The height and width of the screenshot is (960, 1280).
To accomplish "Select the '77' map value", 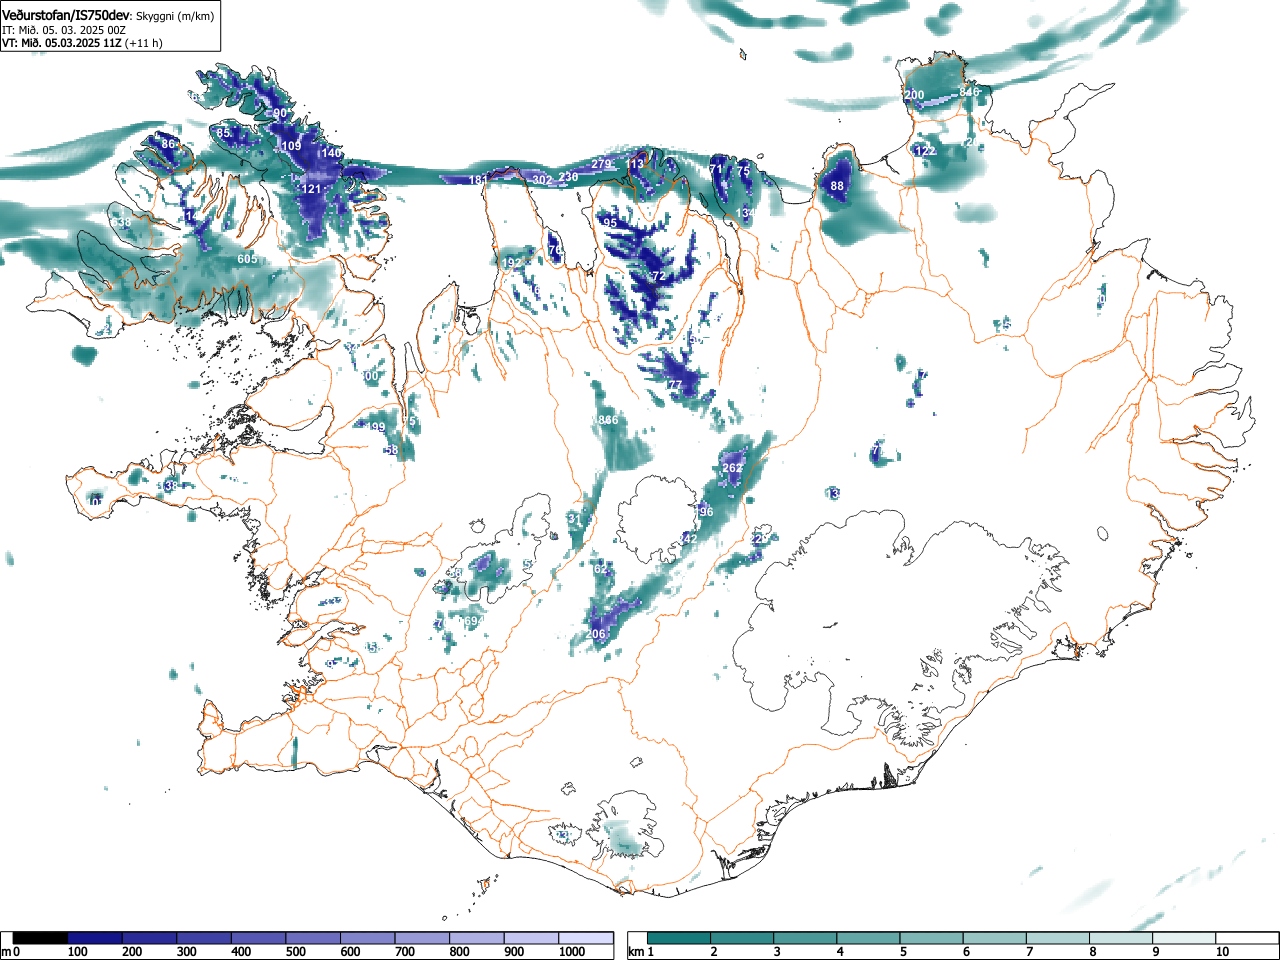I will [675, 385].
